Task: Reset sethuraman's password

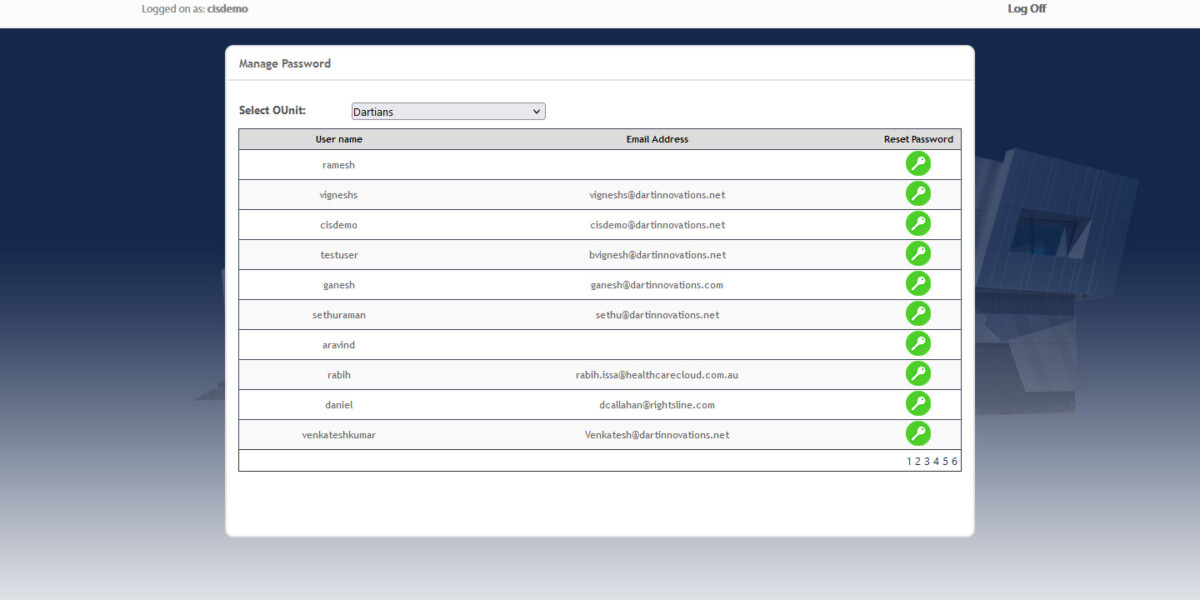Action: point(918,313)
